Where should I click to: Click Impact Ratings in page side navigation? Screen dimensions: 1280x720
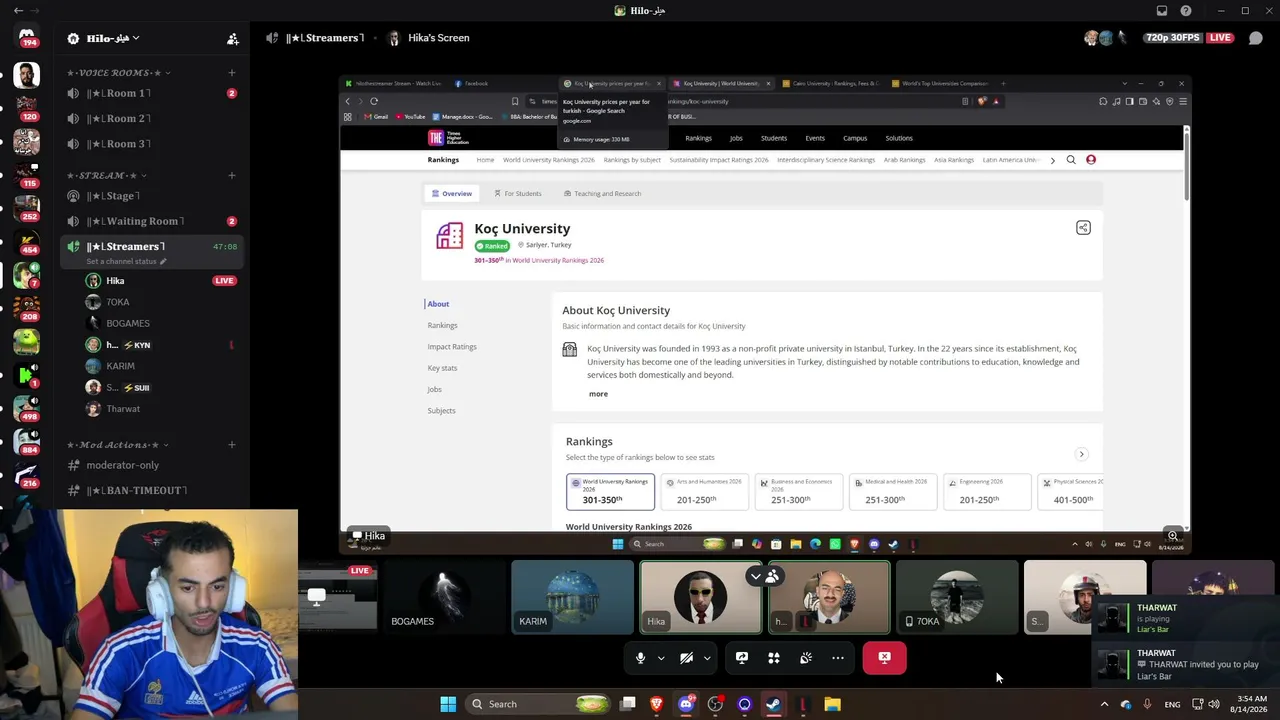pyautogui.click(x=452, y=347)
